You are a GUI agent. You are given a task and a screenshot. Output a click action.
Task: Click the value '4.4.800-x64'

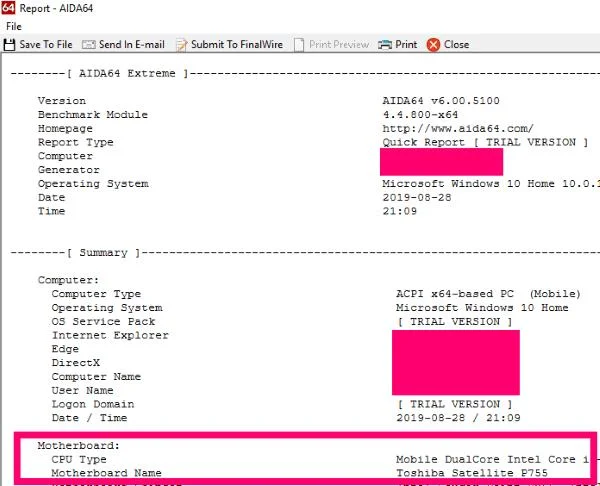click(x=420, y=115)
